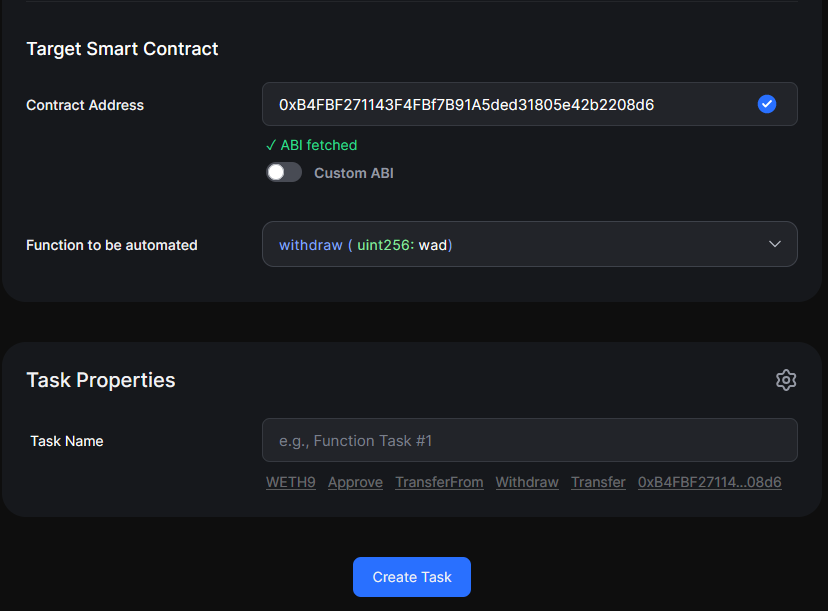This screenshot has height=611, width=828.
Task: Choose Transfer task name suggestion
Action: pyautogui.click(x=598, y=482)
